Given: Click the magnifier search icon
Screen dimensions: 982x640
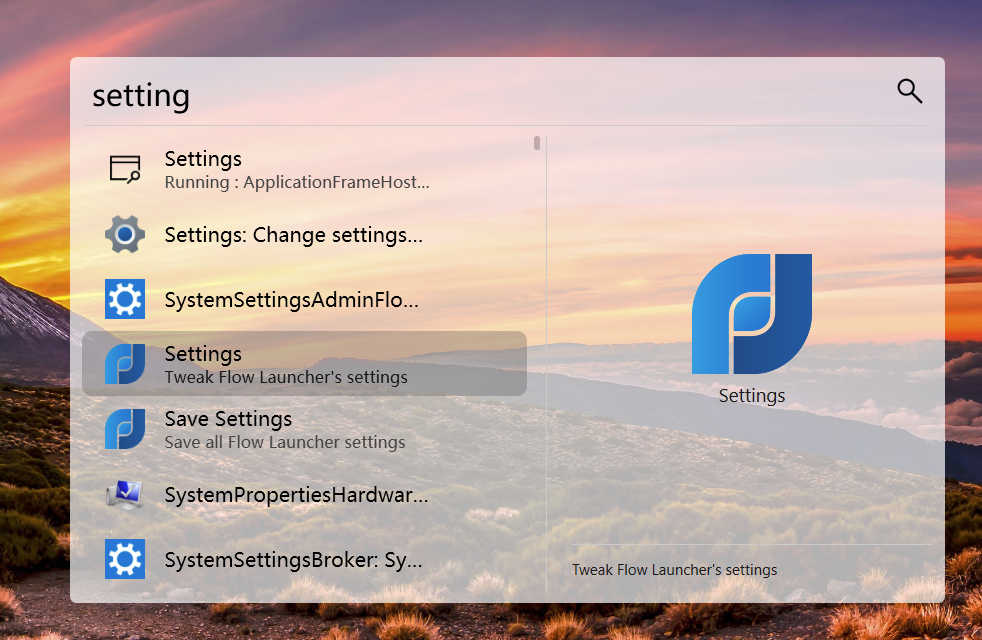Looking at the screenshot, I should coord(909,91).
